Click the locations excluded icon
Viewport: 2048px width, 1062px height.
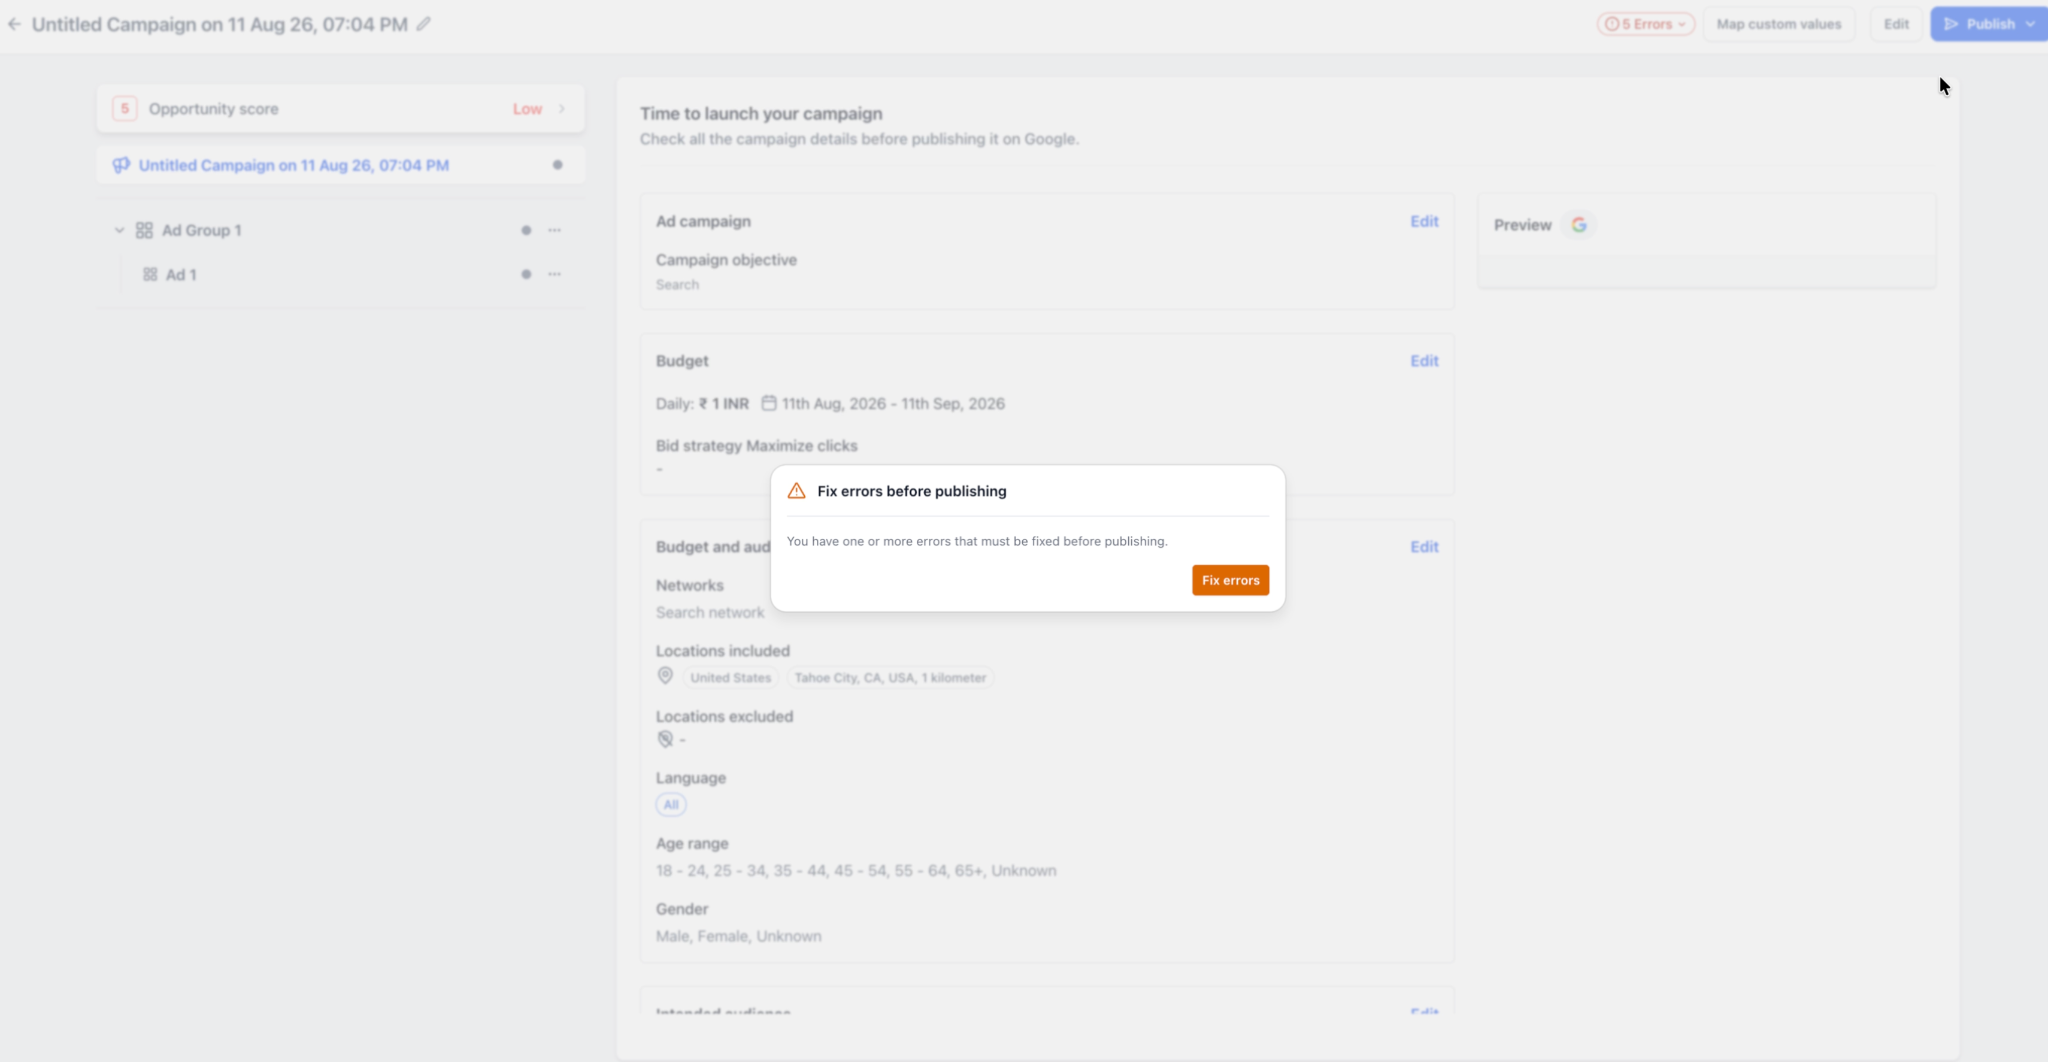pos(665,739)
